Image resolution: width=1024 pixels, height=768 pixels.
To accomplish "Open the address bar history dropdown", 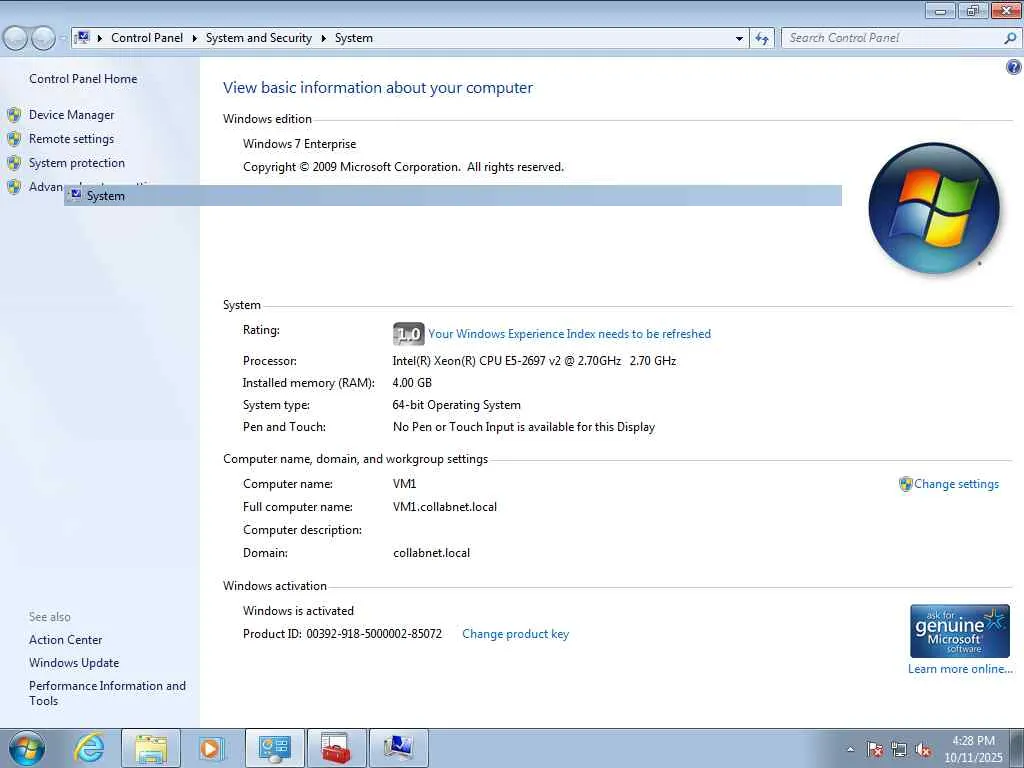I will coord(739,38).
